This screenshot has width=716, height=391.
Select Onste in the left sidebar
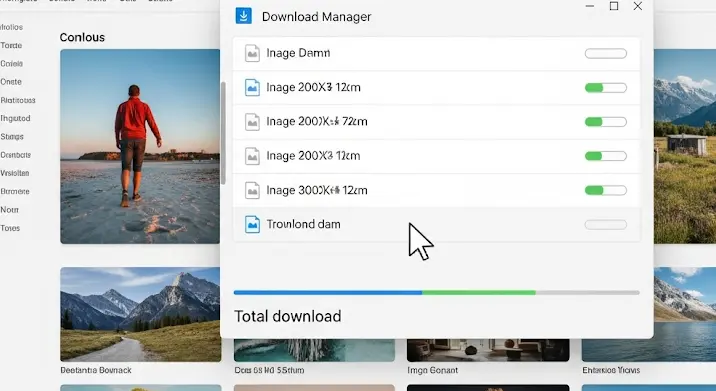(x=11, y=82)
